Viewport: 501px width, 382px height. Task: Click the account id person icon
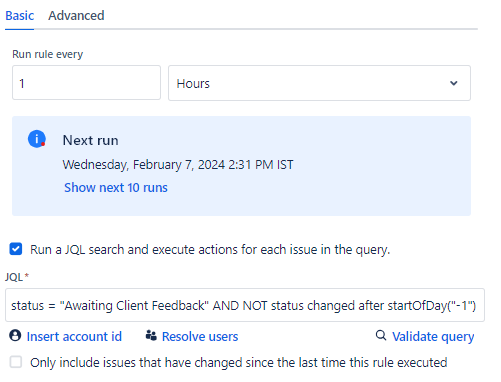[x=15, y=335]
